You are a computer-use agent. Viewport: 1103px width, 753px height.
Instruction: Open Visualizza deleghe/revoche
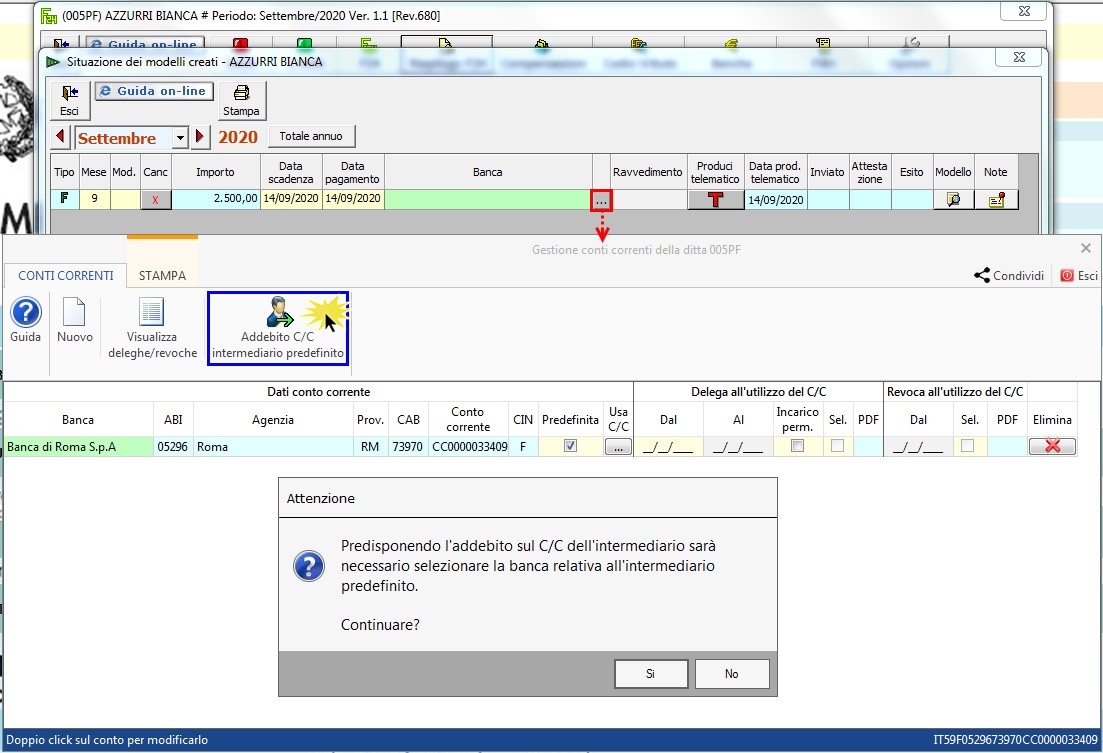pos(152,328)
